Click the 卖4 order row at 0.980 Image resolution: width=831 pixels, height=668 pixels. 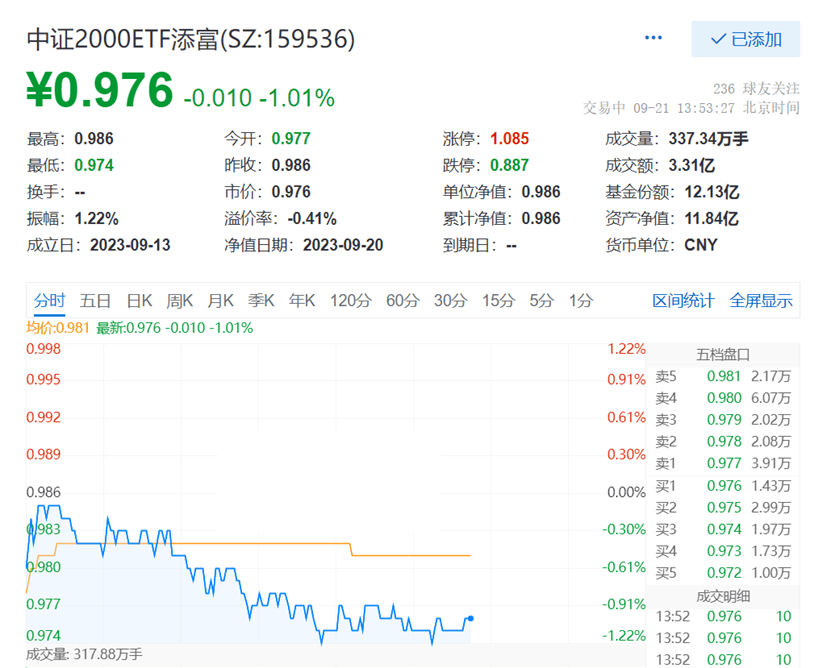[723, 398]
